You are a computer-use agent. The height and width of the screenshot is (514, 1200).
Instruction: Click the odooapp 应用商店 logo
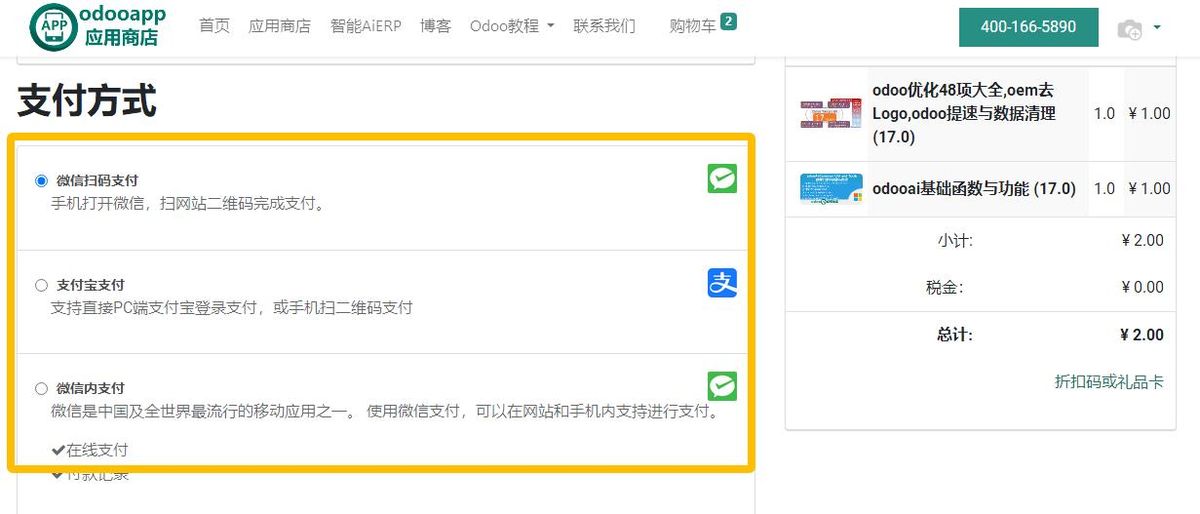click(x=98, y=27)
